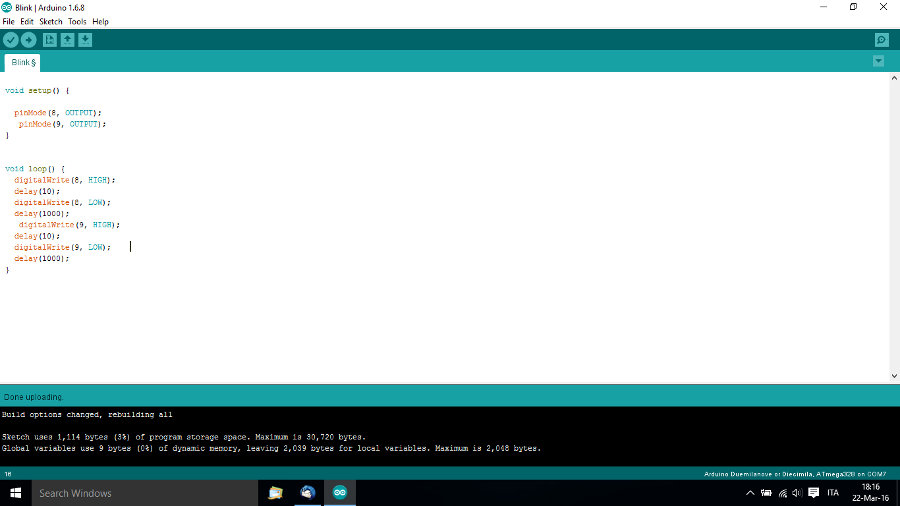This screenshot has height=506, width=900.
Task: Click the Search Windows box
Action: (145, 493)
